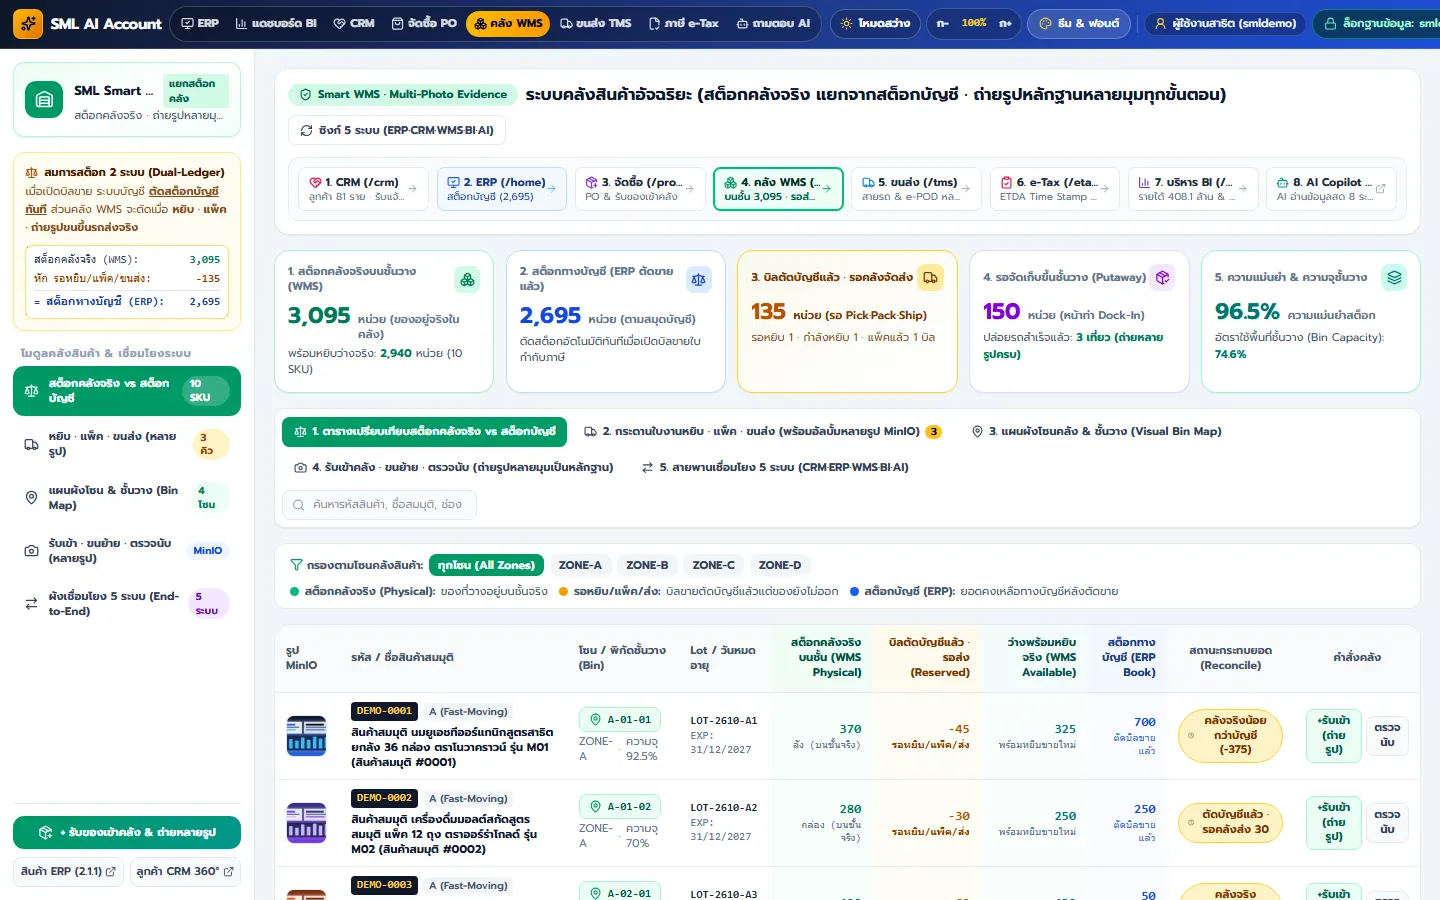
Task: Click the cube icon on the Putaway card
Action: tap(1162, 278)
